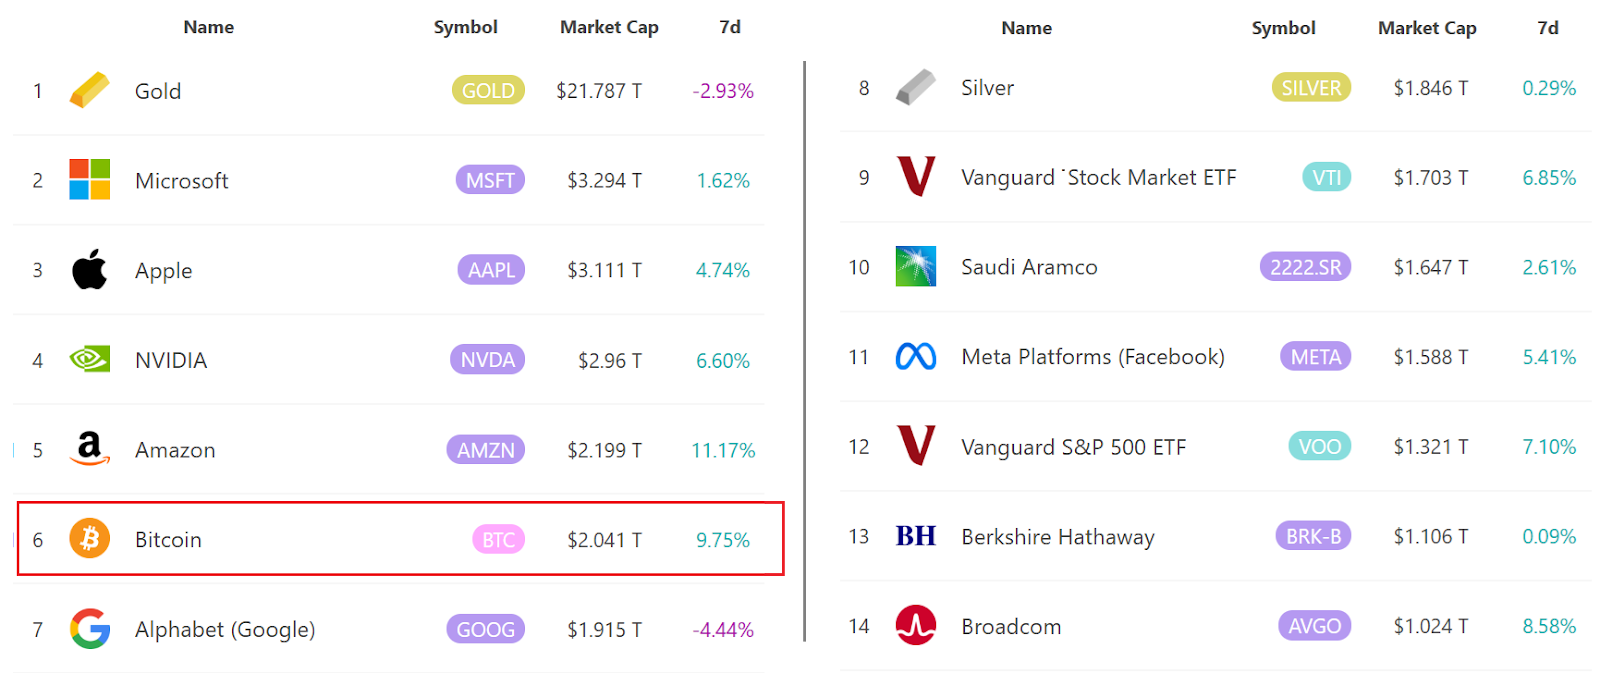
Task: Sort by Market Cap in left table
Action: pos(608,27)
